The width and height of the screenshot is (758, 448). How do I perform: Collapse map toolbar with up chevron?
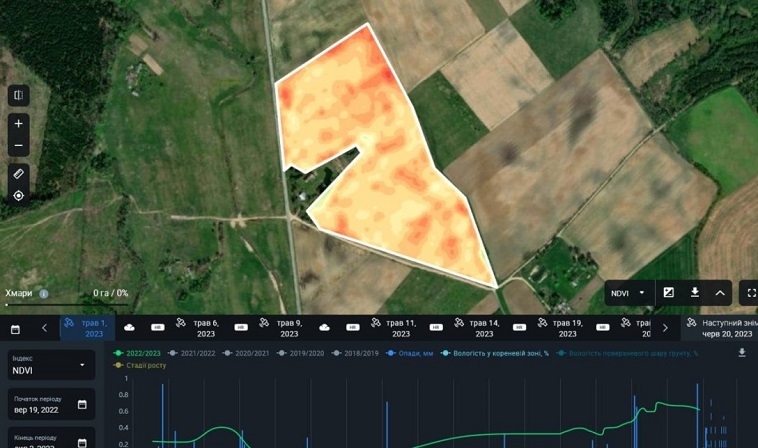720,292
